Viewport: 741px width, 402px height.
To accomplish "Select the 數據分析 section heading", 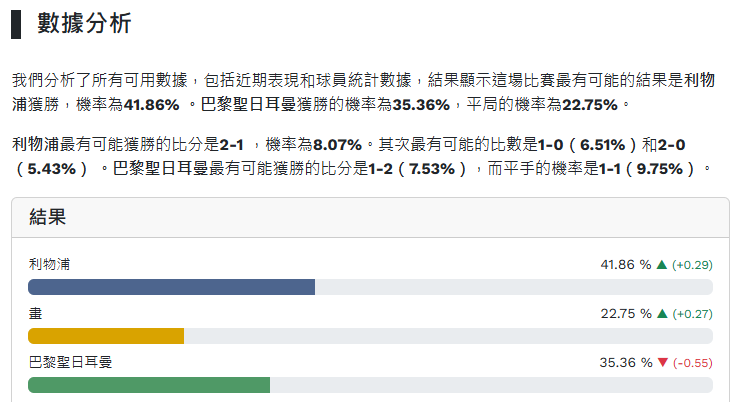I will point(84,23).
